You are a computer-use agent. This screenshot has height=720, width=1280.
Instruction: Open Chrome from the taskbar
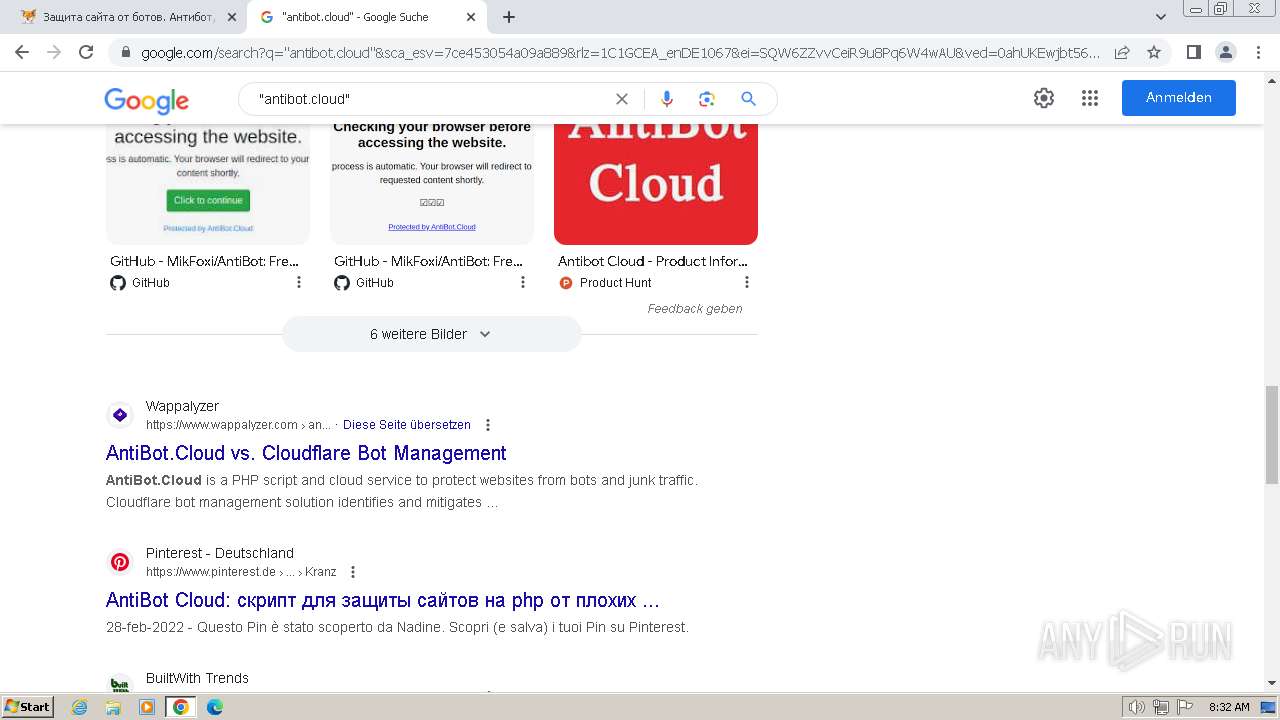pyautogui.click(x=181, y=707)
